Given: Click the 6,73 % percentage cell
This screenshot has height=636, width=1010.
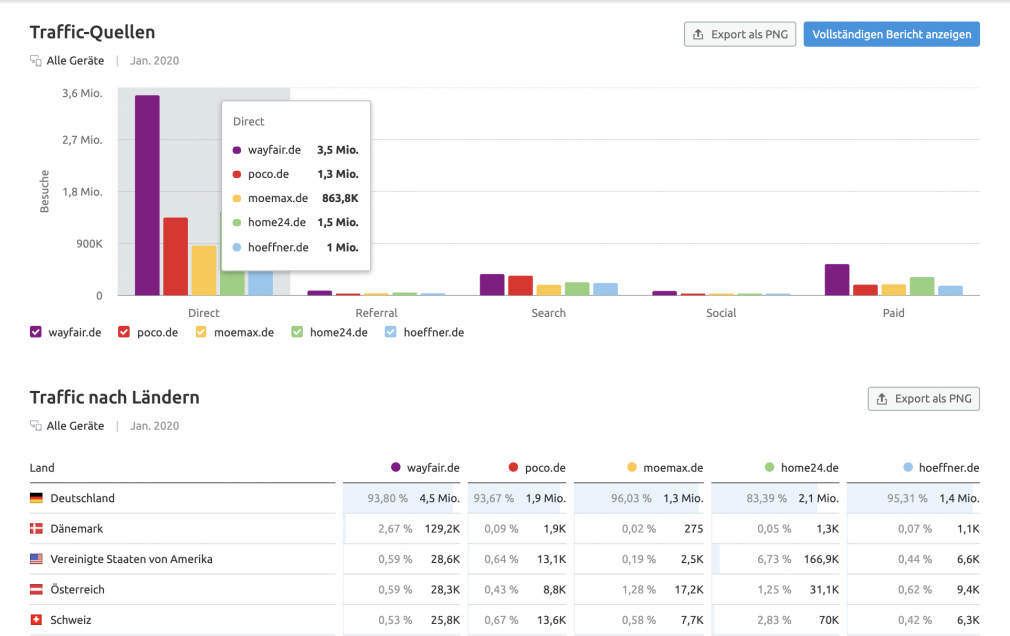Looking at the screenshot, I should click(774, 559).
